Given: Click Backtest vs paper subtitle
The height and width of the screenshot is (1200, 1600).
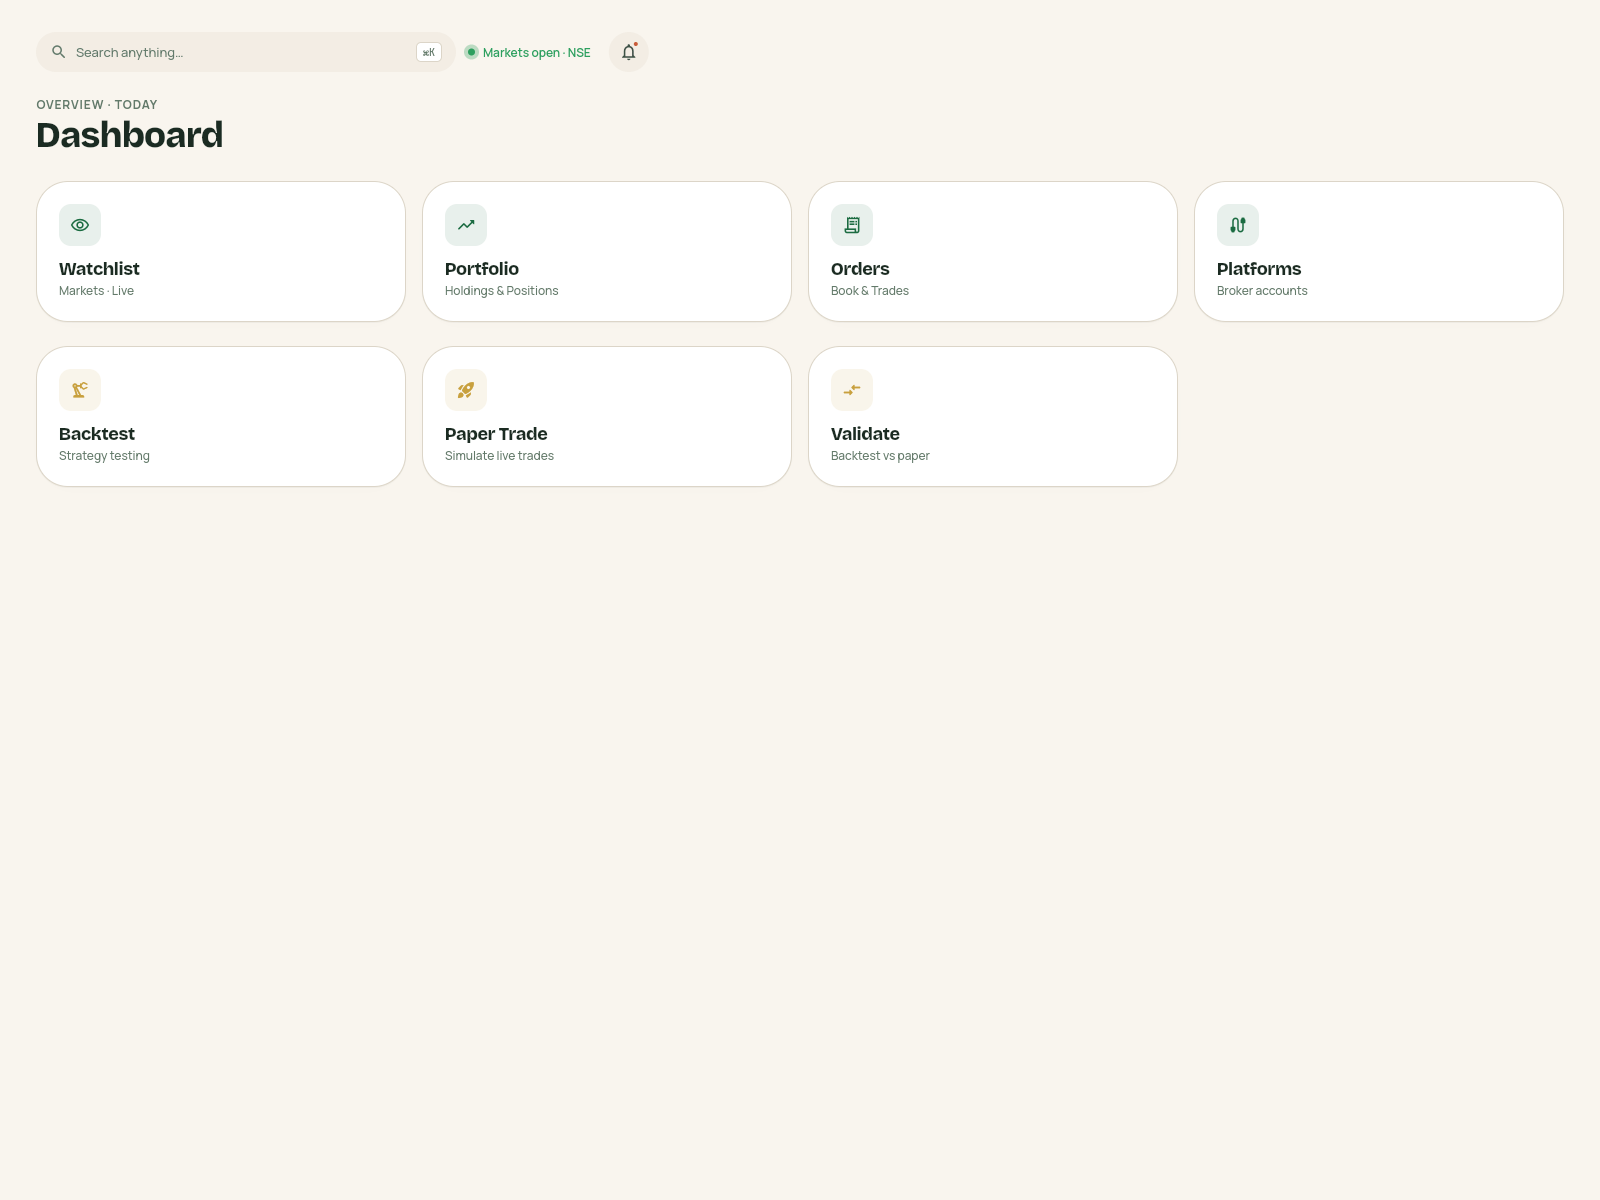Looking at the screenshot, I should [880, 456].
